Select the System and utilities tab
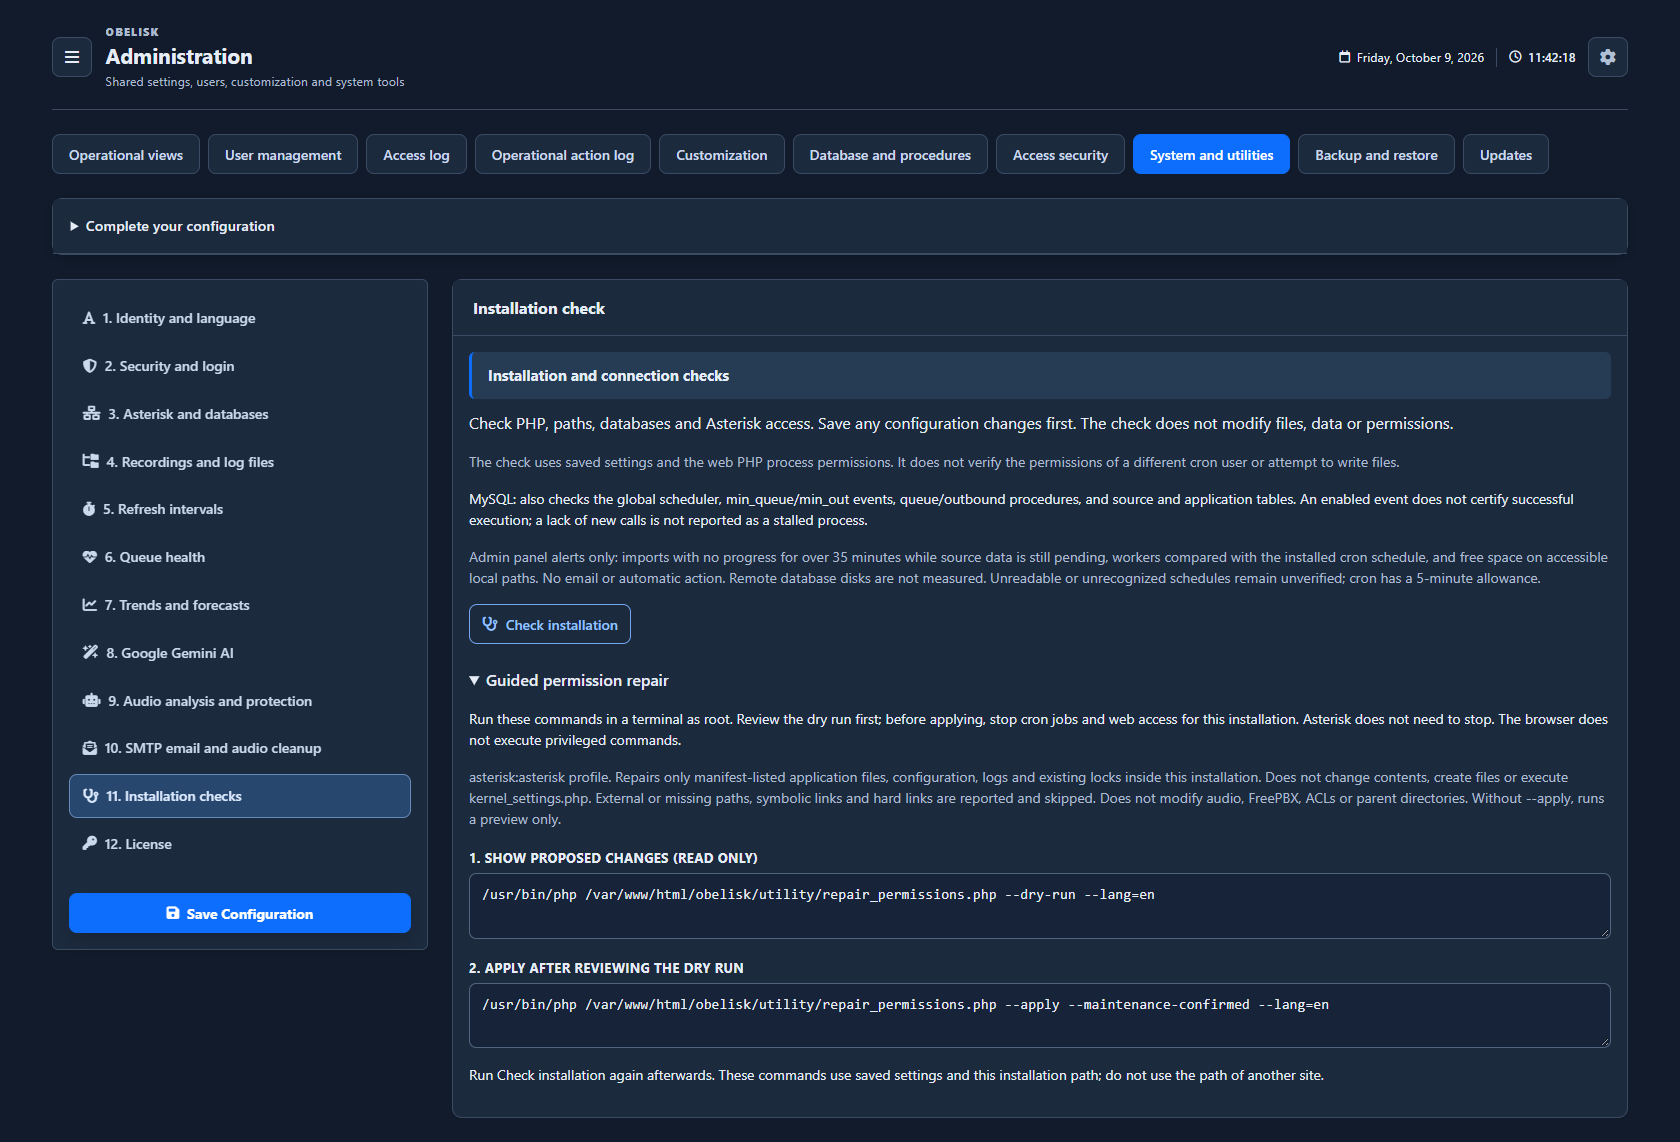 click(x=1211, y=154)
